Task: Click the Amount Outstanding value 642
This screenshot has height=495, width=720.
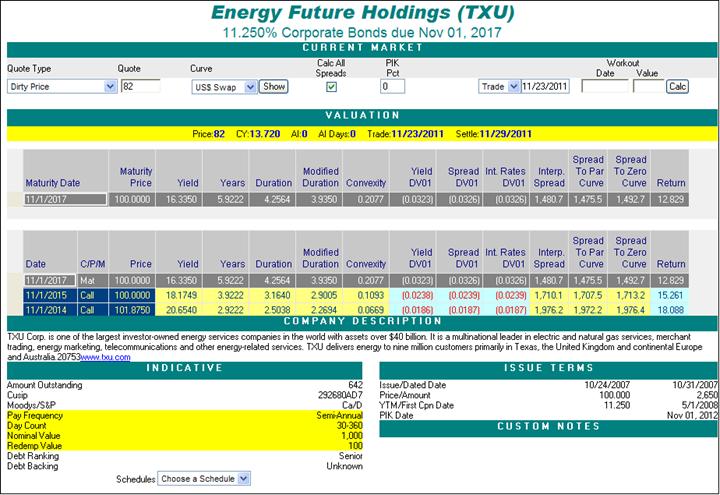Action: coord(355,385)
